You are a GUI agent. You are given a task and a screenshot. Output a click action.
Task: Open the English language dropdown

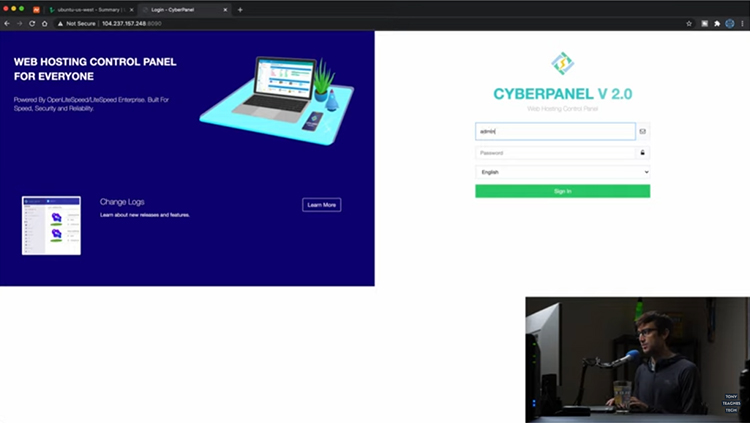click(x=562, y=172)
